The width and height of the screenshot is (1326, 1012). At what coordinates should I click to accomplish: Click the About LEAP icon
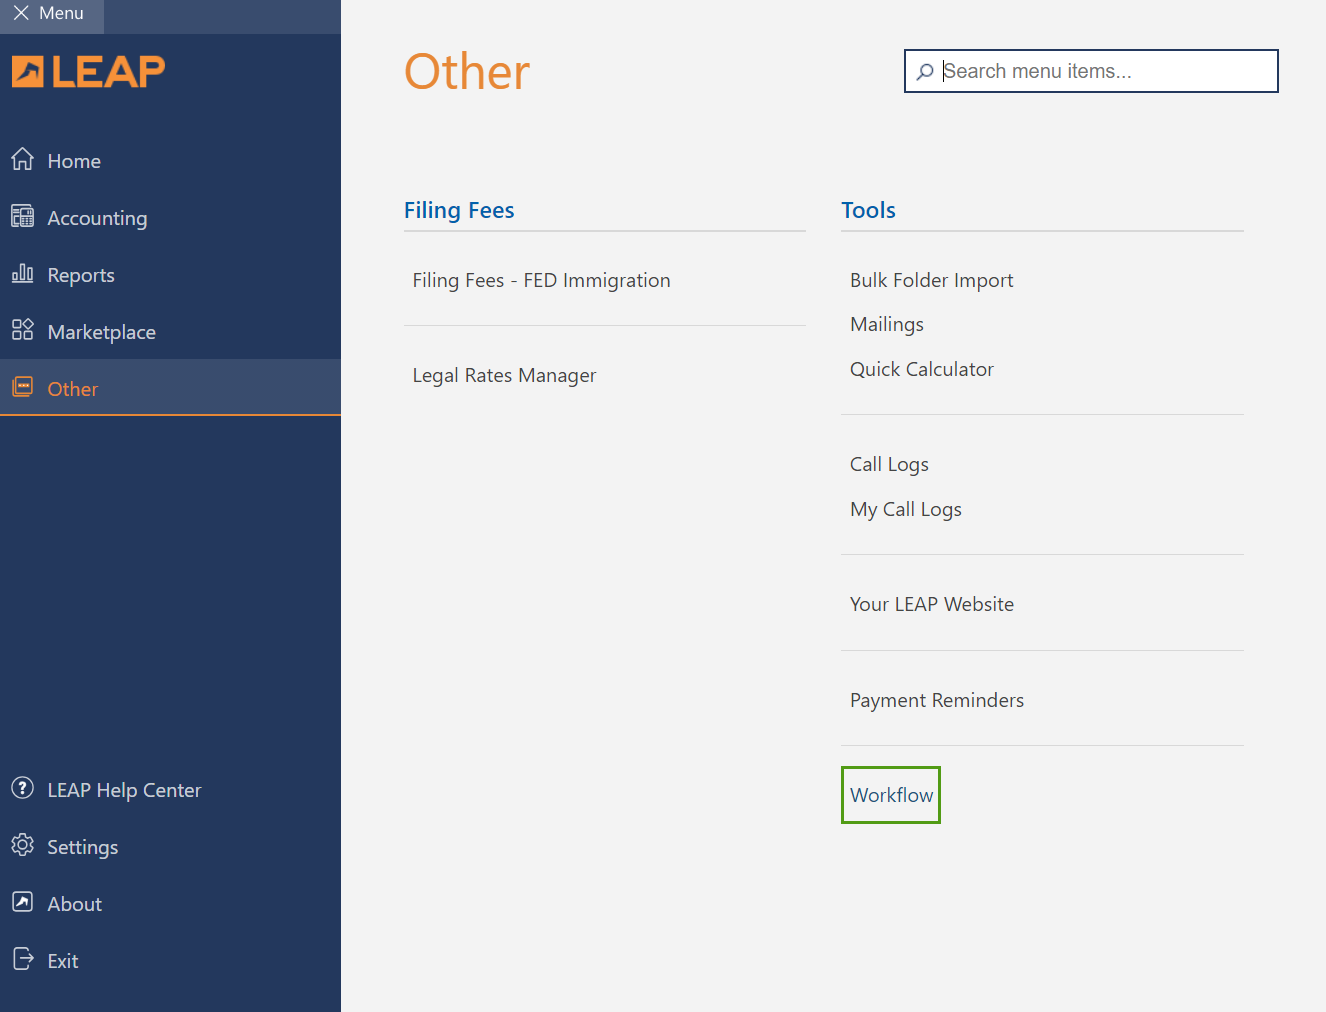click(x=22, y=902)
